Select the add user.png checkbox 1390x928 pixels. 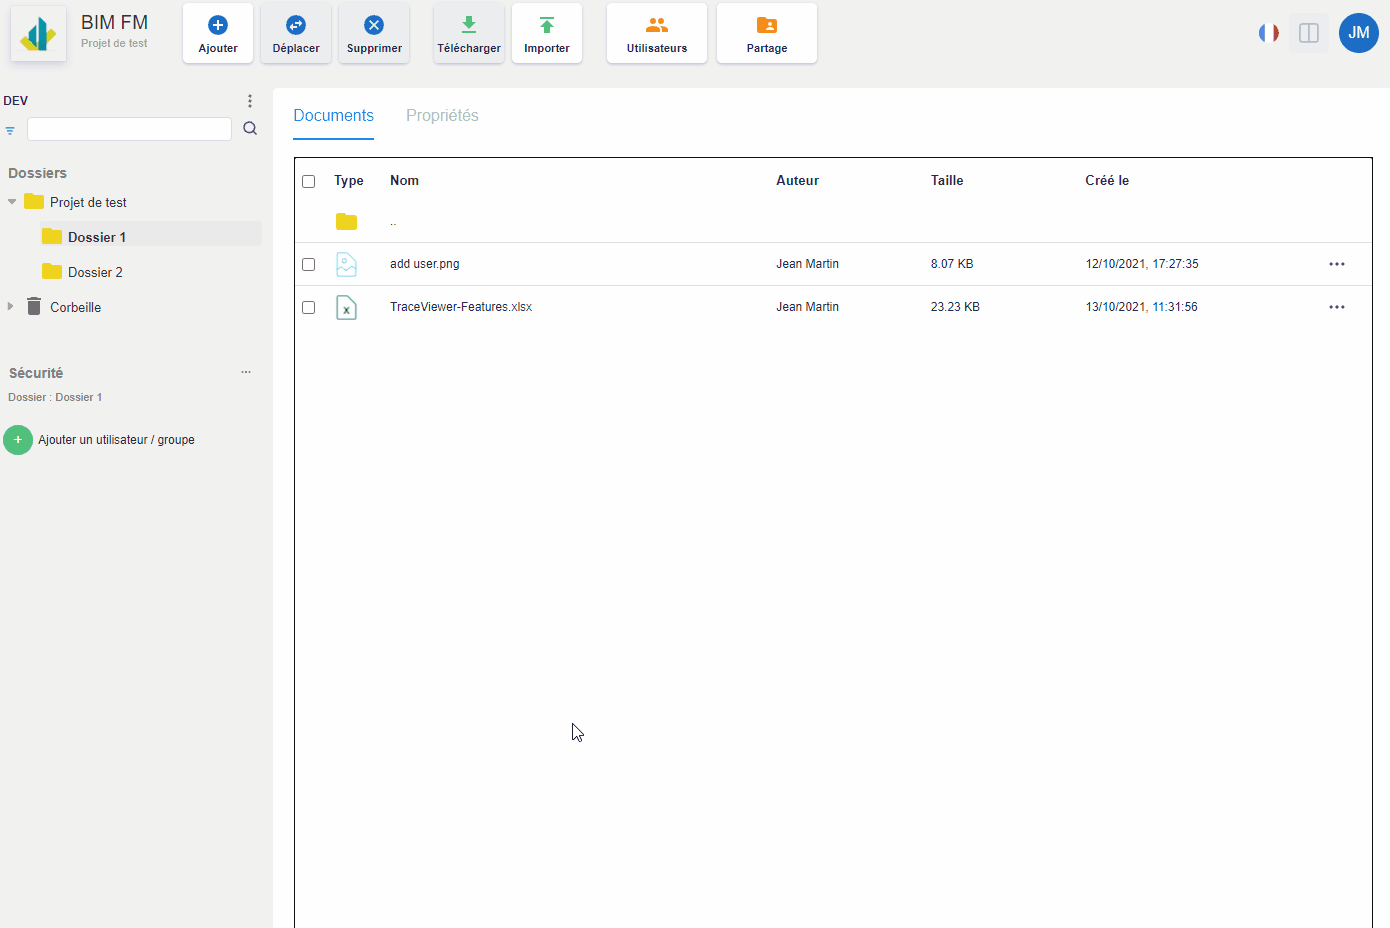(309, 265)
